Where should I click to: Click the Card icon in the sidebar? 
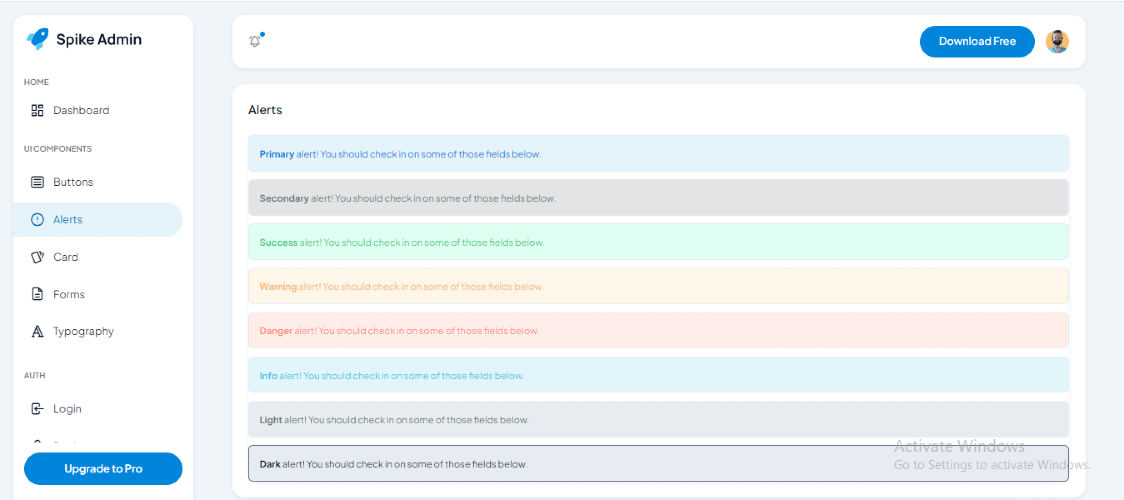coord(37,257)
